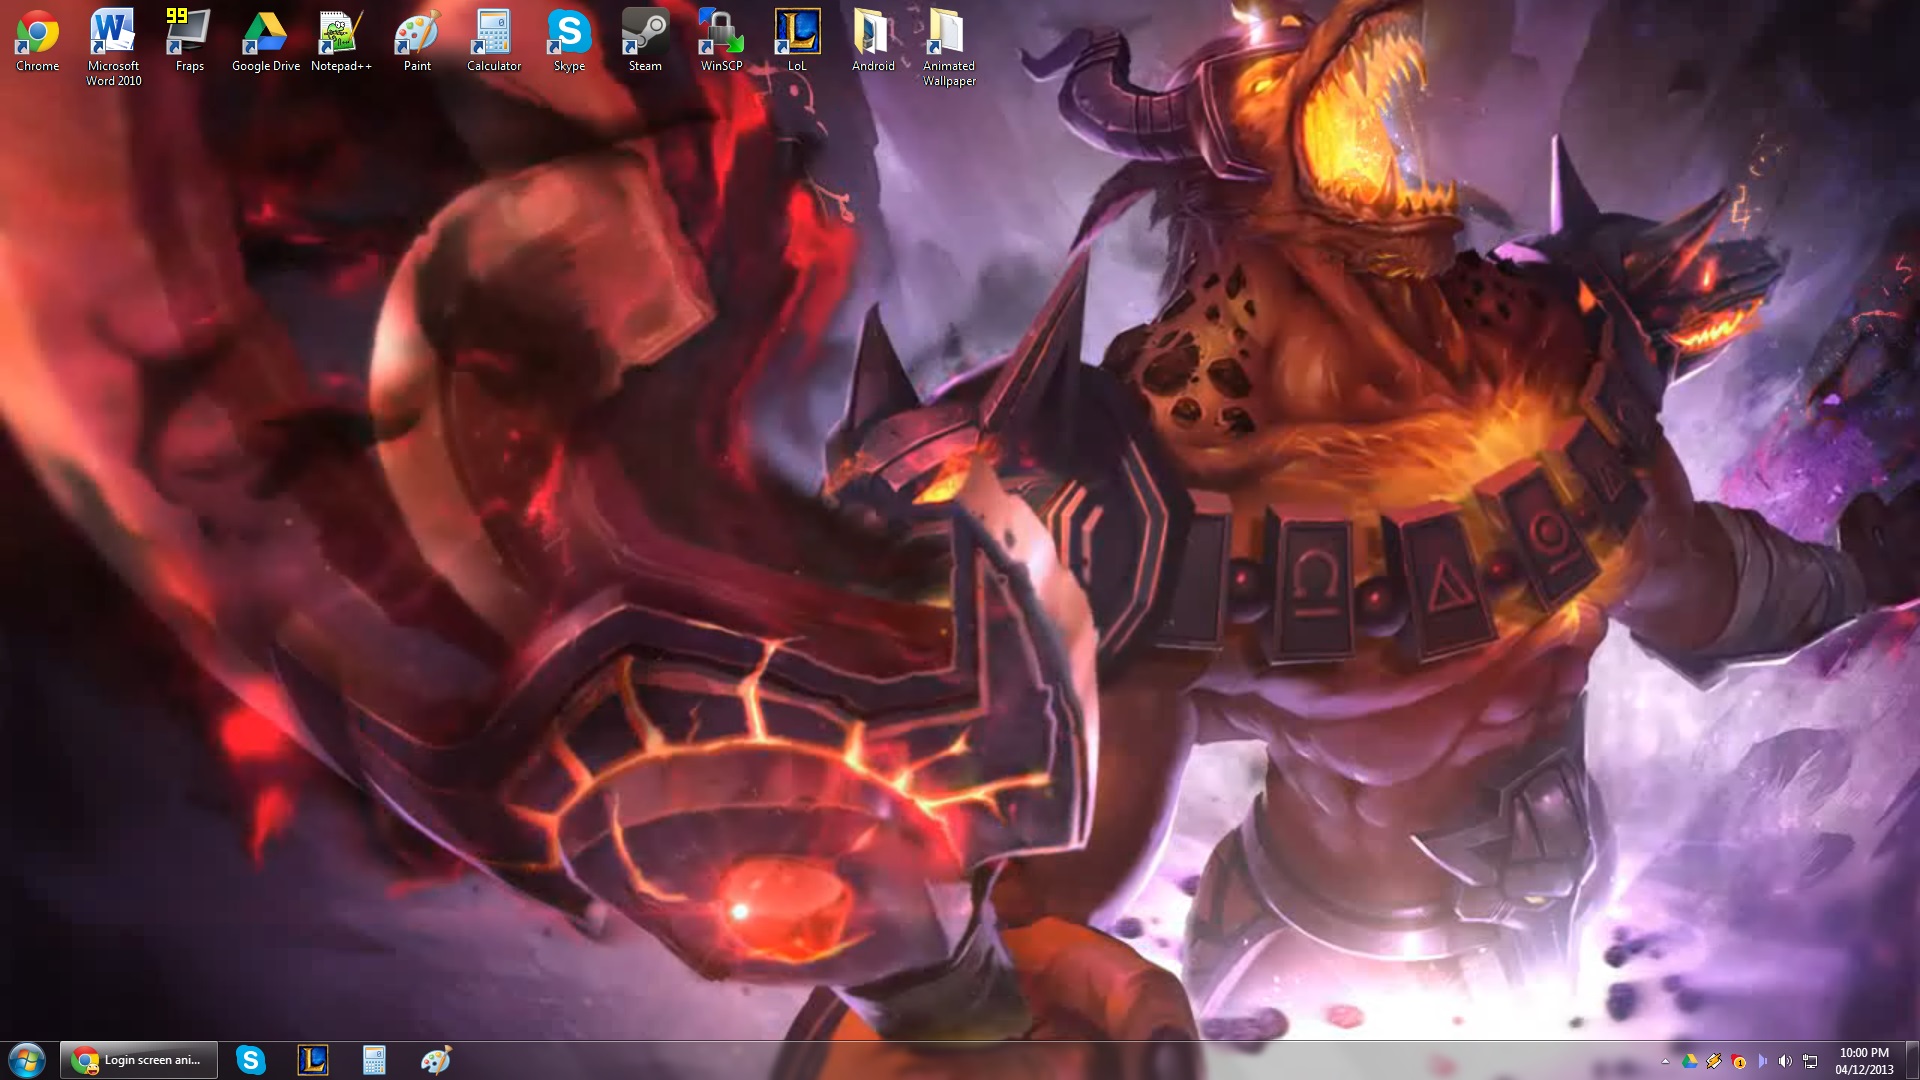Open Winamp from the system tray
This screenshot has width=1920, height=1080.
[x=1713, y=1061]
